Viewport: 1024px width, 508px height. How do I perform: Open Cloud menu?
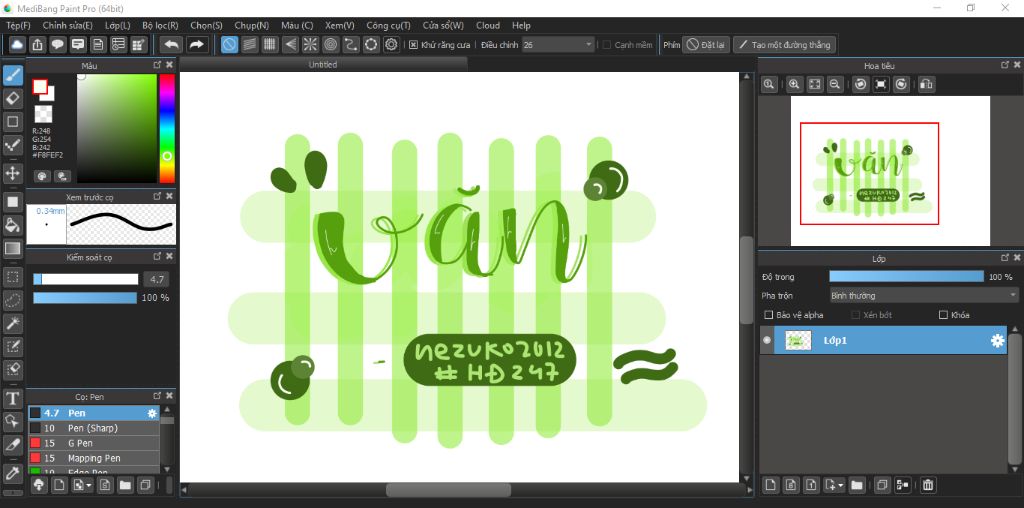click(x=488, y=25)
